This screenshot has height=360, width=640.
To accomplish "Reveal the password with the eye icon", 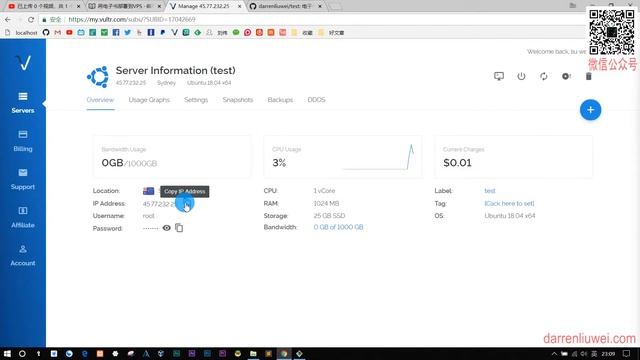I will click(167, 228).
